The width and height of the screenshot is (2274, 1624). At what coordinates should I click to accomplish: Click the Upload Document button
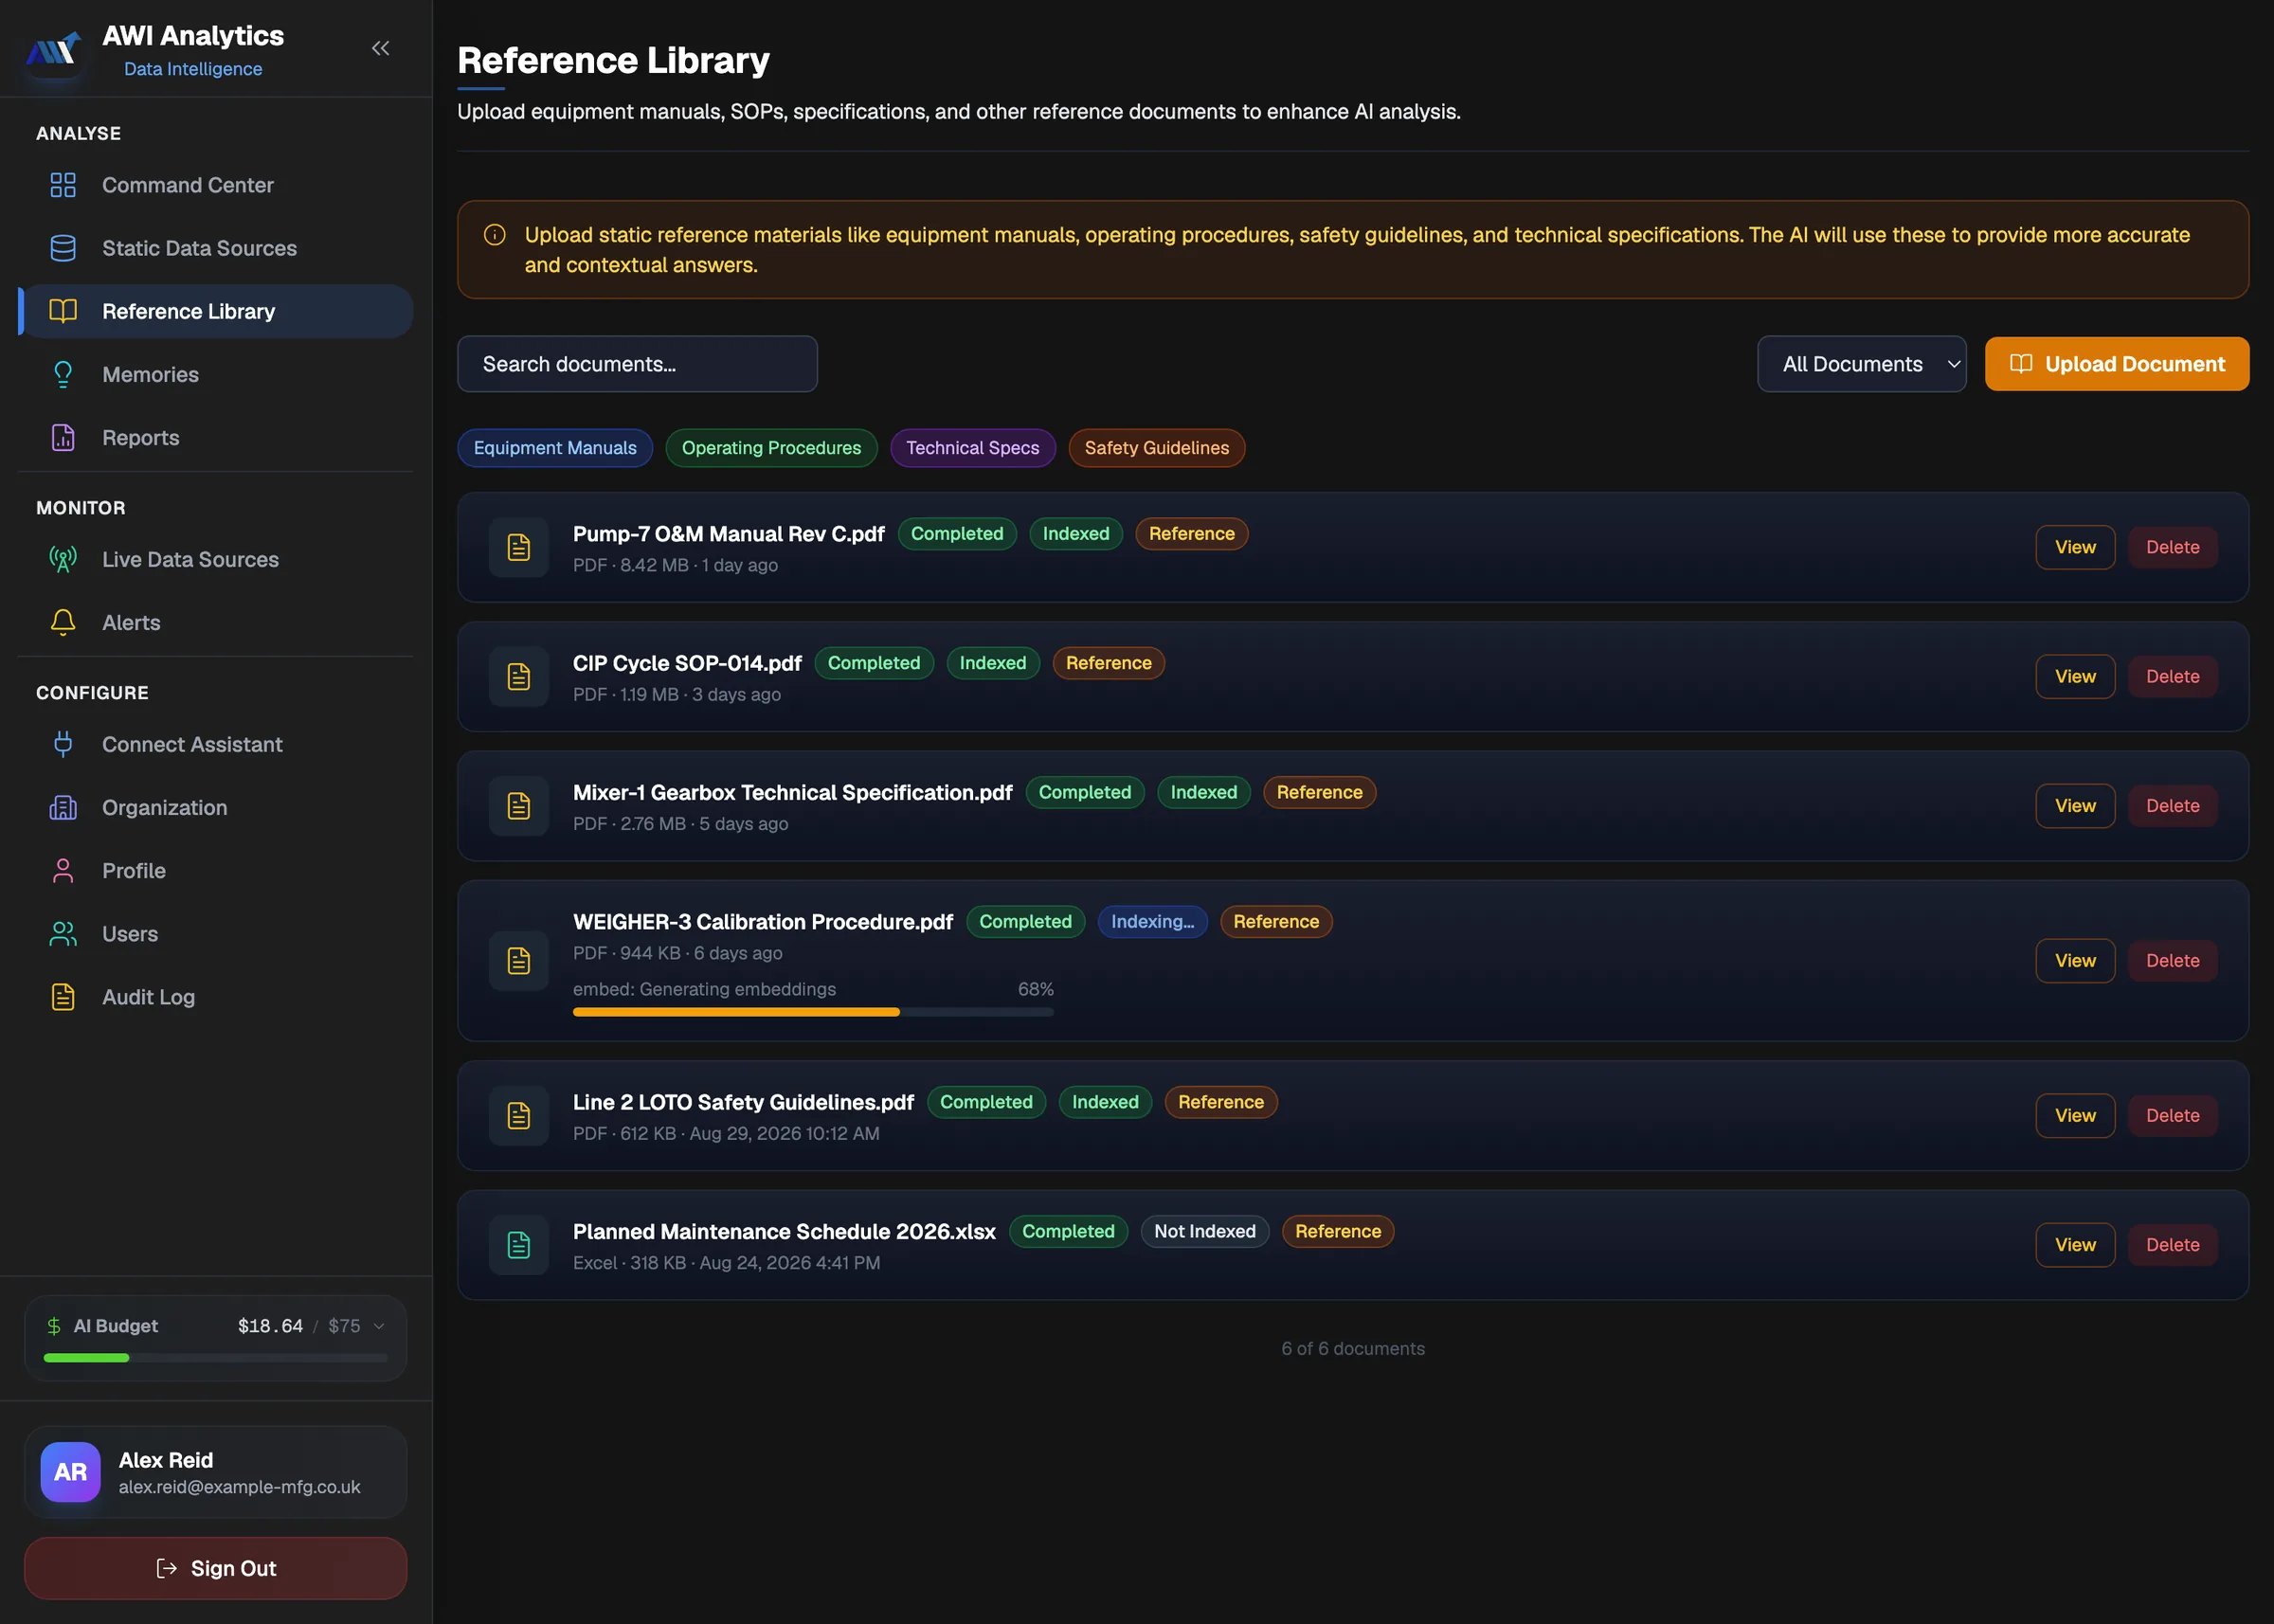tap(2117, 364)
